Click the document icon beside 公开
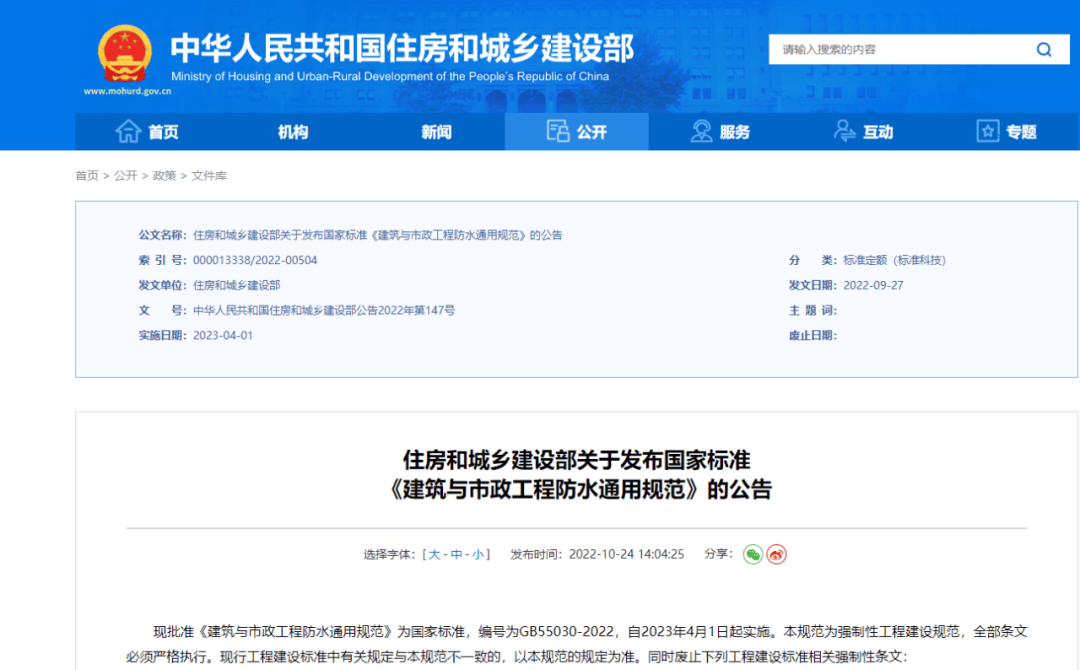1080x670 pixels. coord(557,131)
